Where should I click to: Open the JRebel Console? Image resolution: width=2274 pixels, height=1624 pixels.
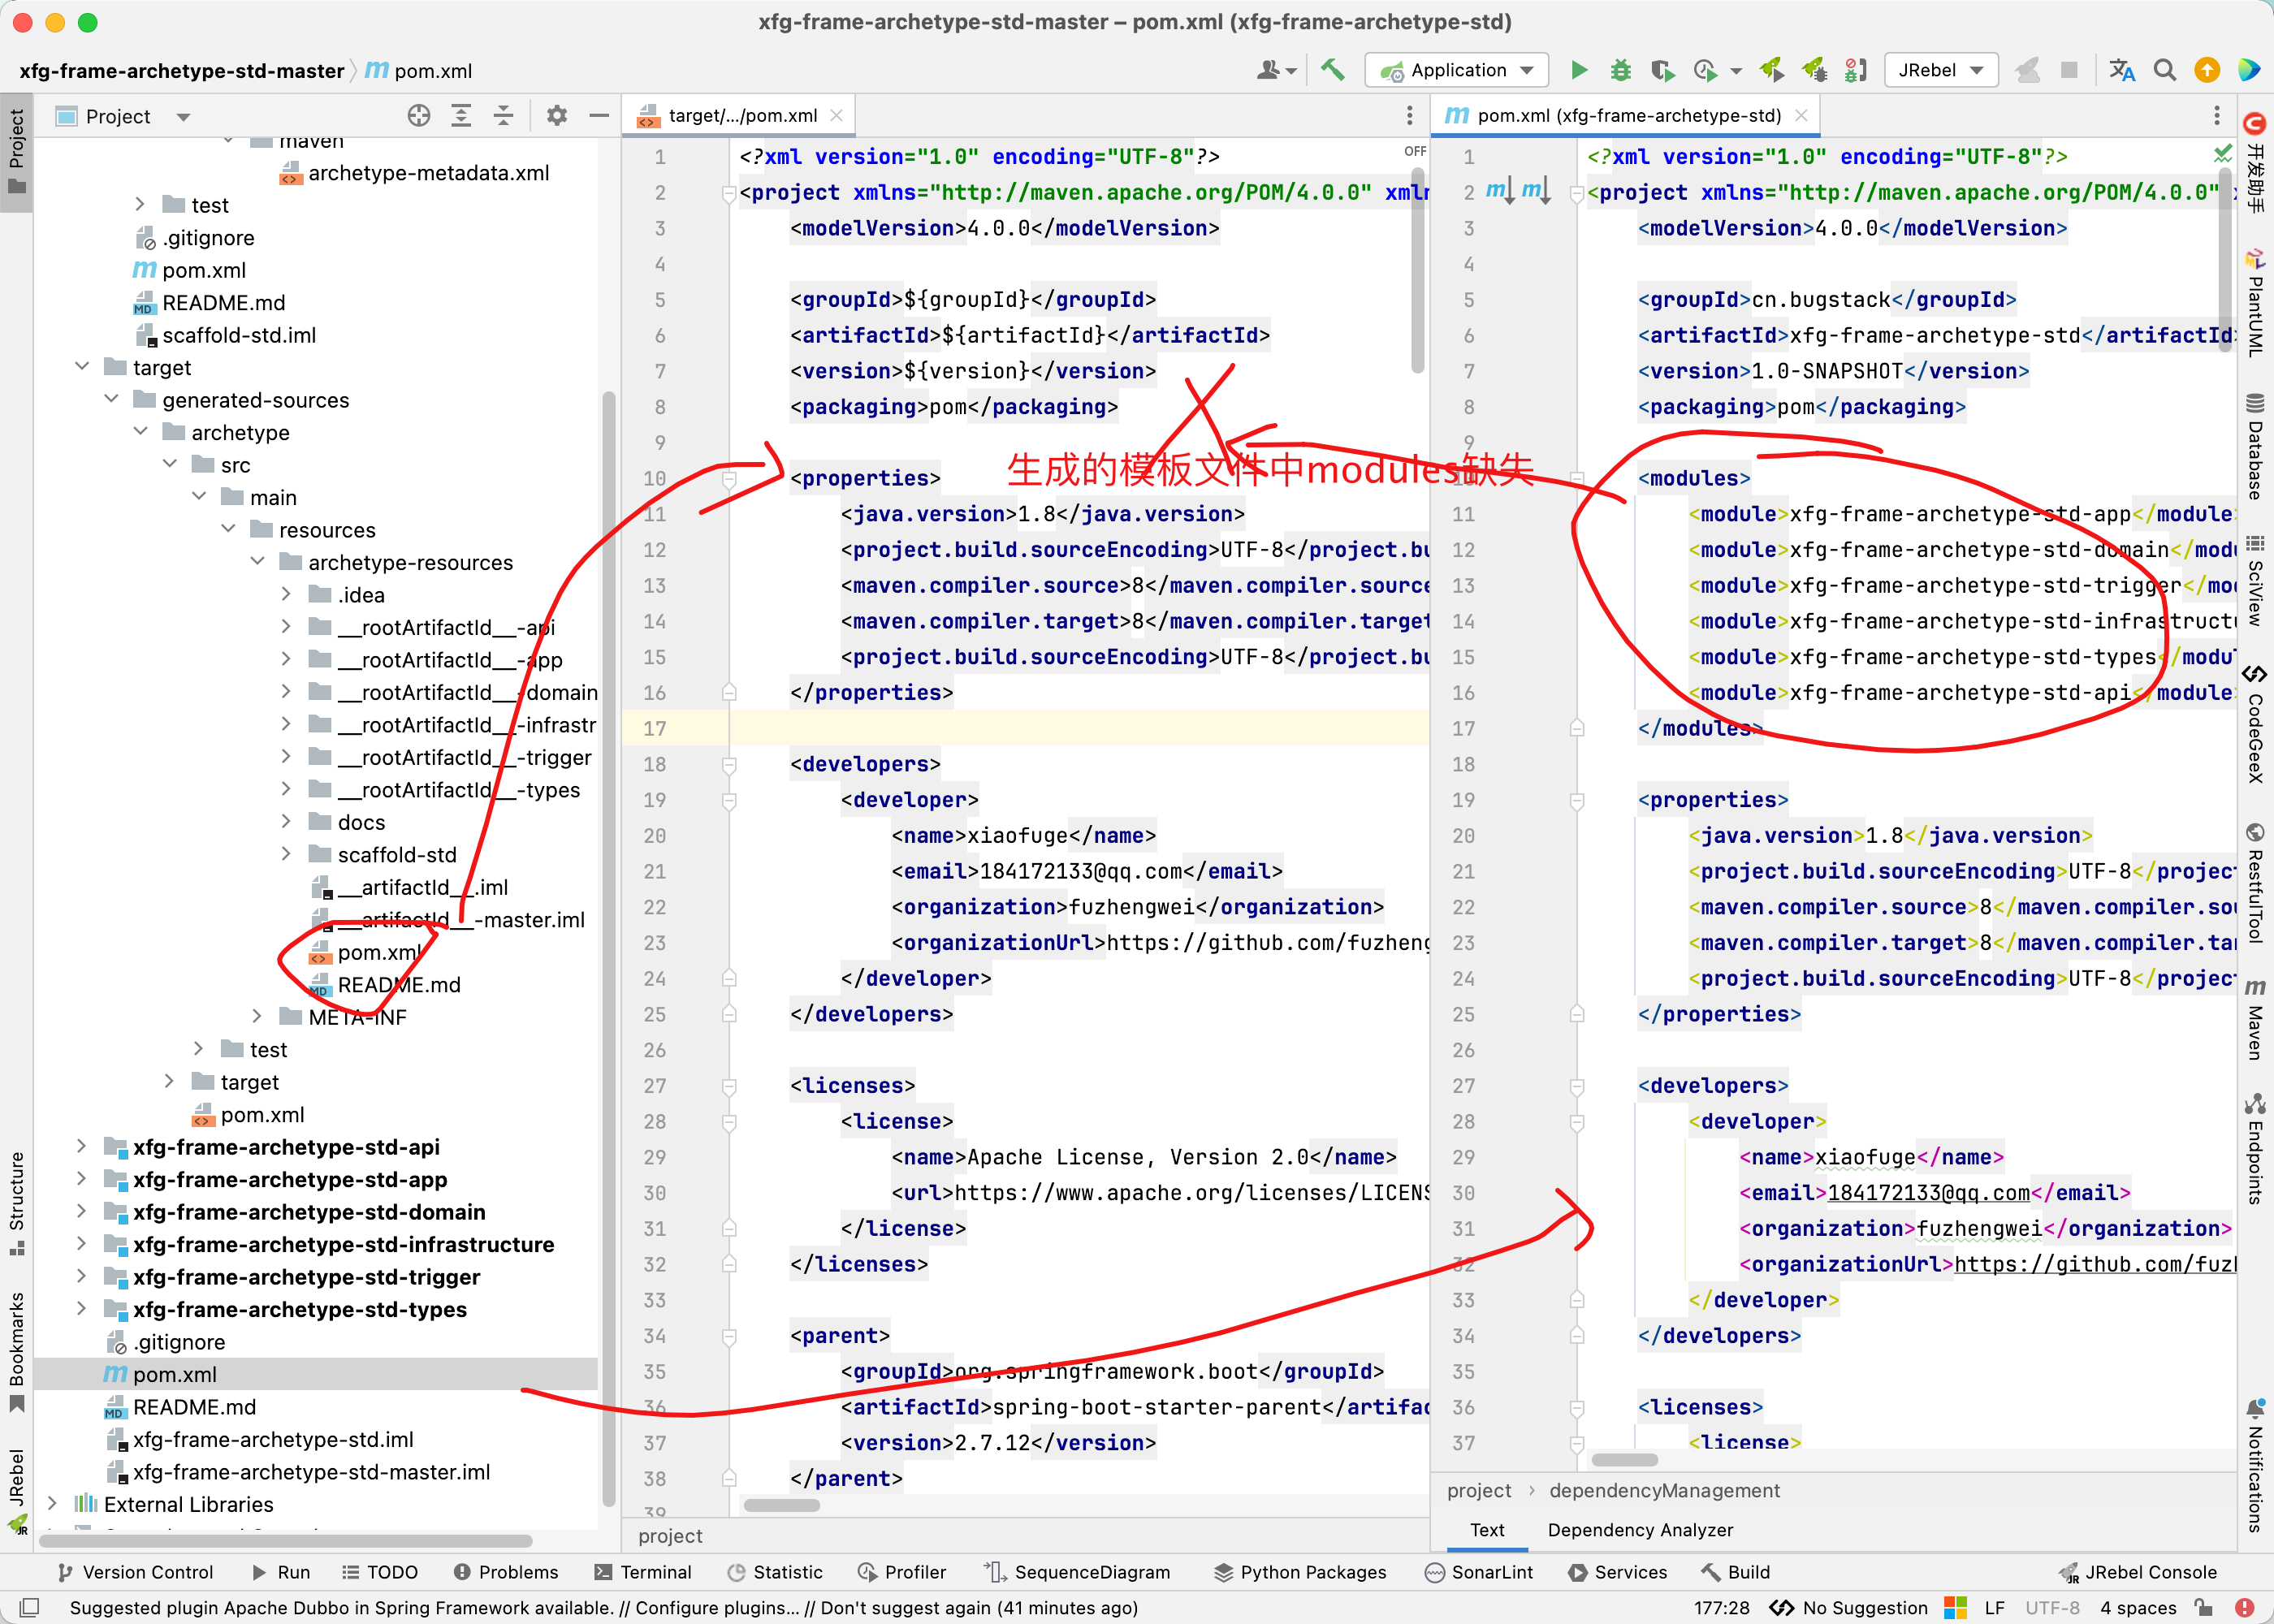tap(2137, 1572)
